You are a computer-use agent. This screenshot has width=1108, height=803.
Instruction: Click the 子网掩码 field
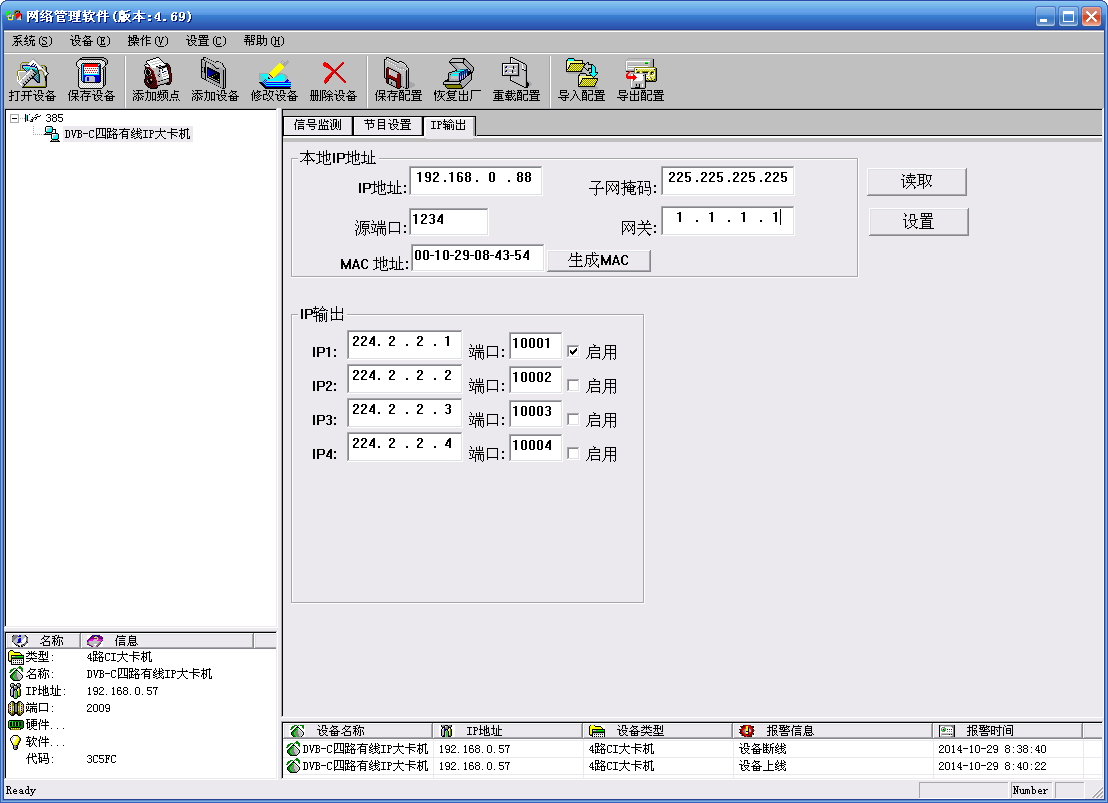pos(727,180)
